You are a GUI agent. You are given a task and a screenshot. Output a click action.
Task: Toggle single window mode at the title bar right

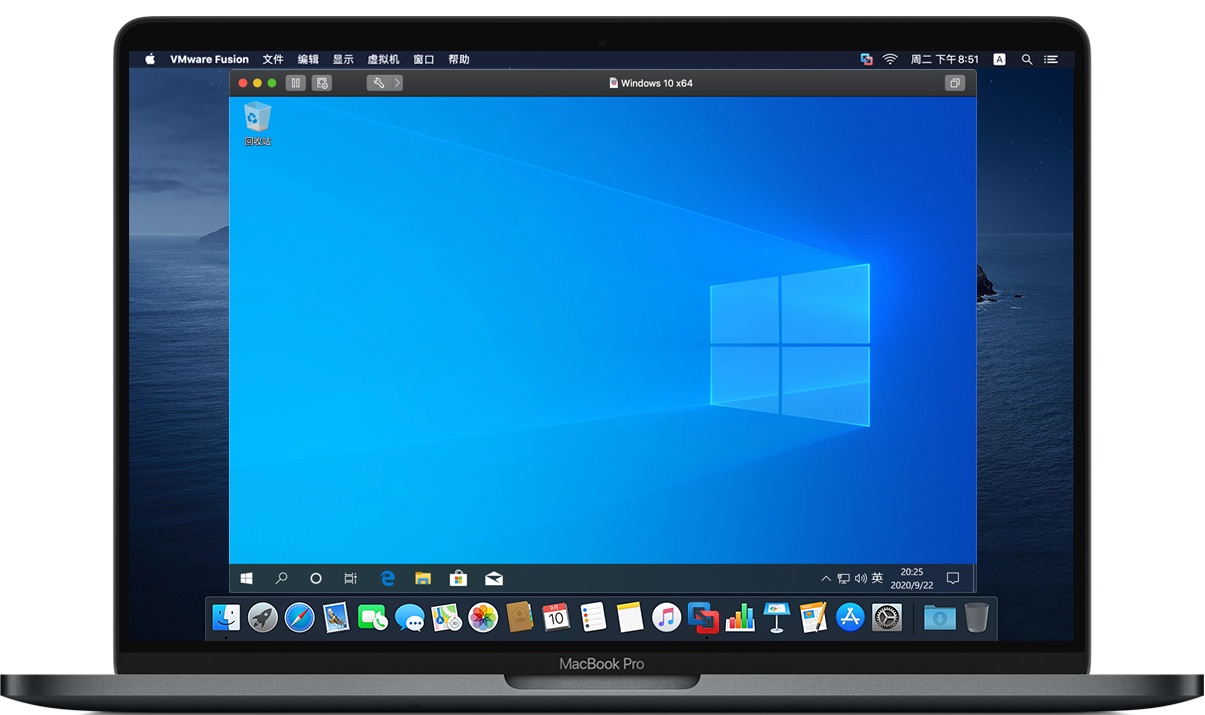pos(955,83)
